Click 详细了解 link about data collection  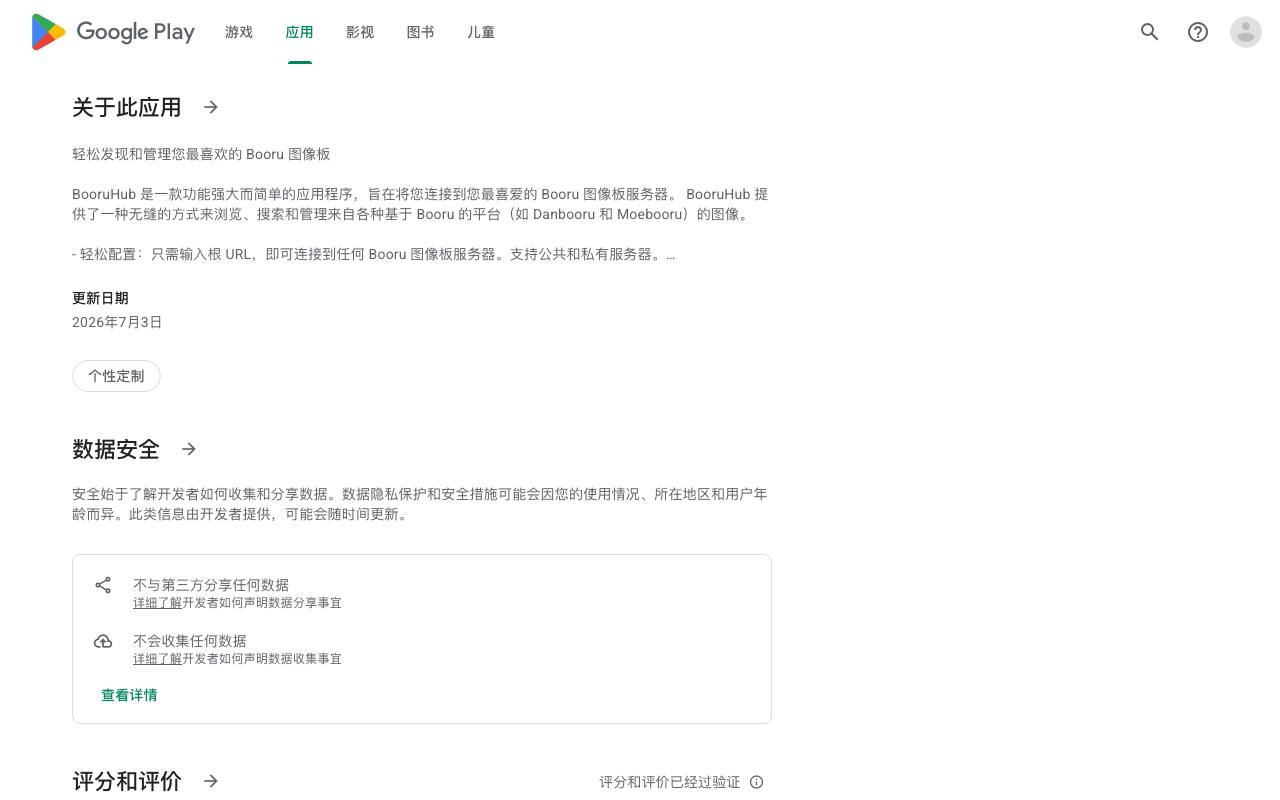(157, 659)
